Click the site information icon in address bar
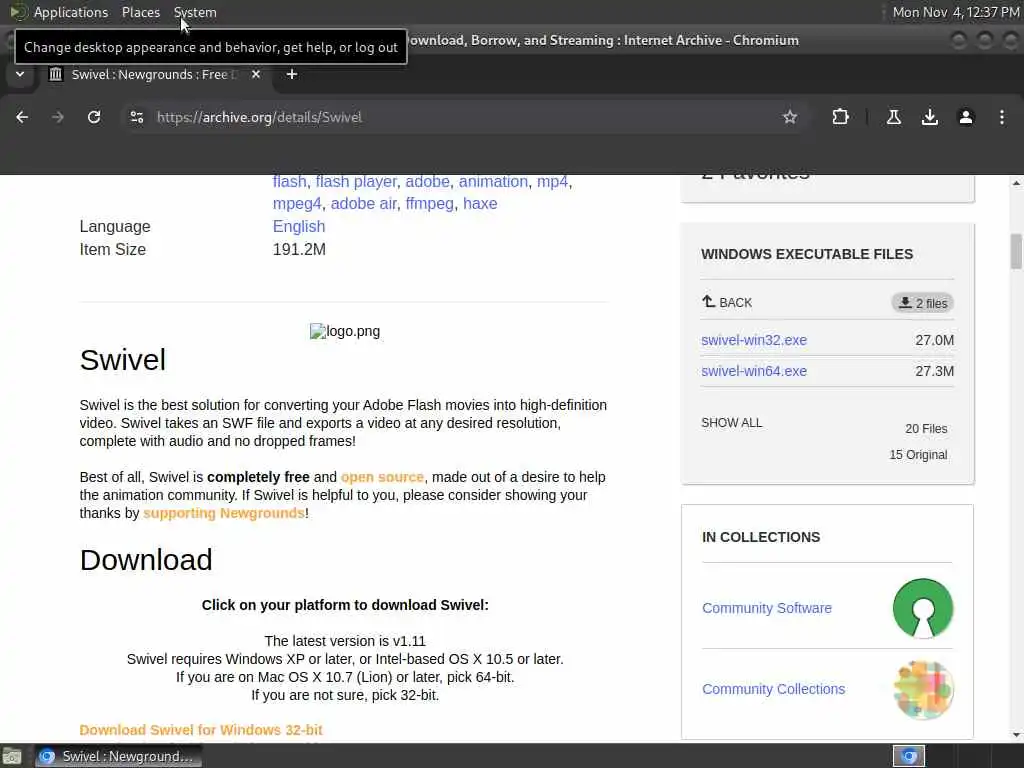The image size is (1024, 768). tap(137, 117)
